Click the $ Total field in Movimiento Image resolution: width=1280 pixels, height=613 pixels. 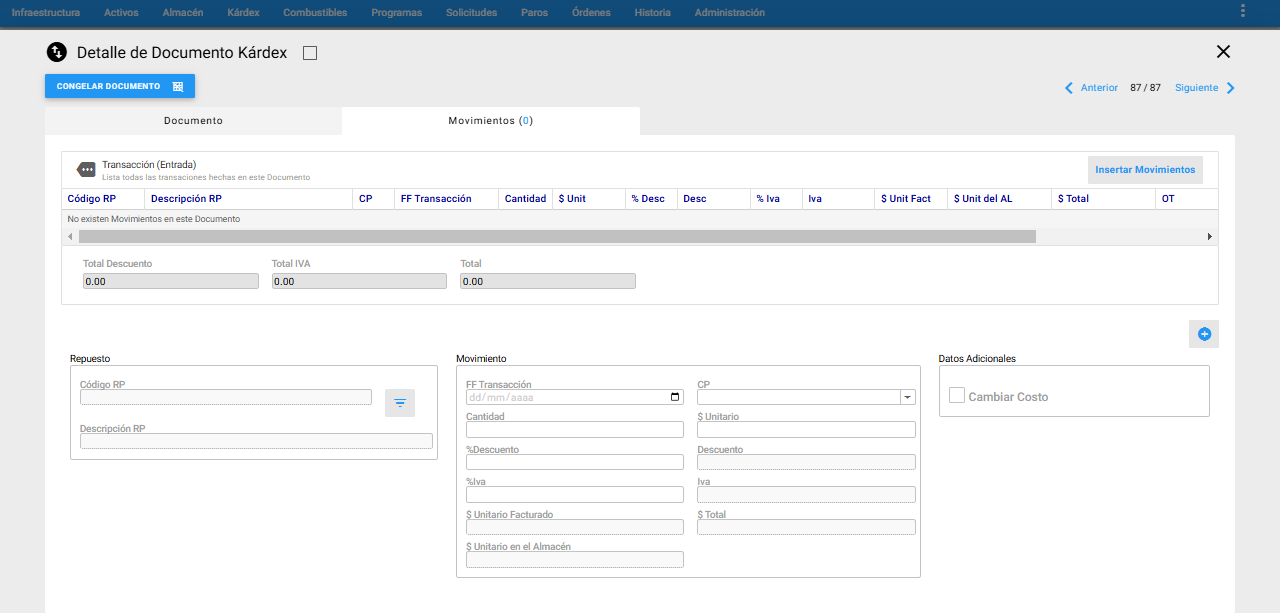[806, 527]
